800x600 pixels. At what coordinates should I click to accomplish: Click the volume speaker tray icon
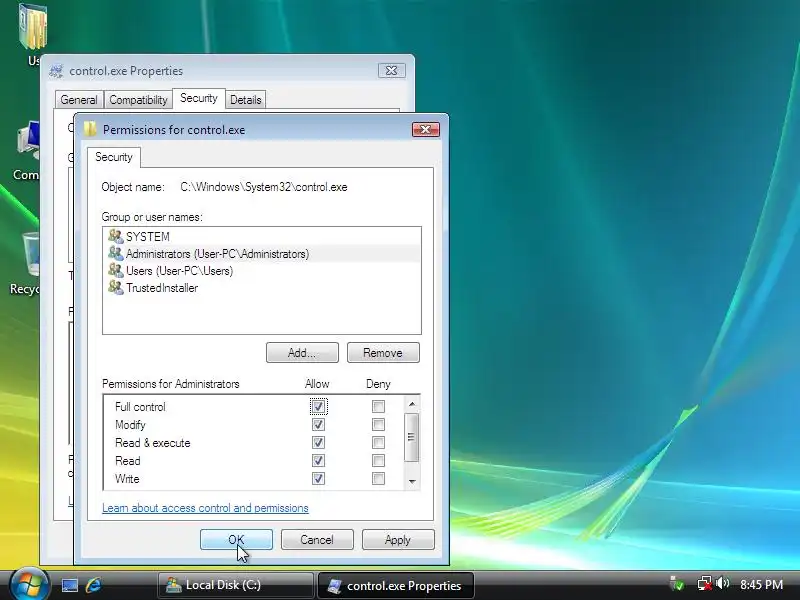tap(722, 584)
